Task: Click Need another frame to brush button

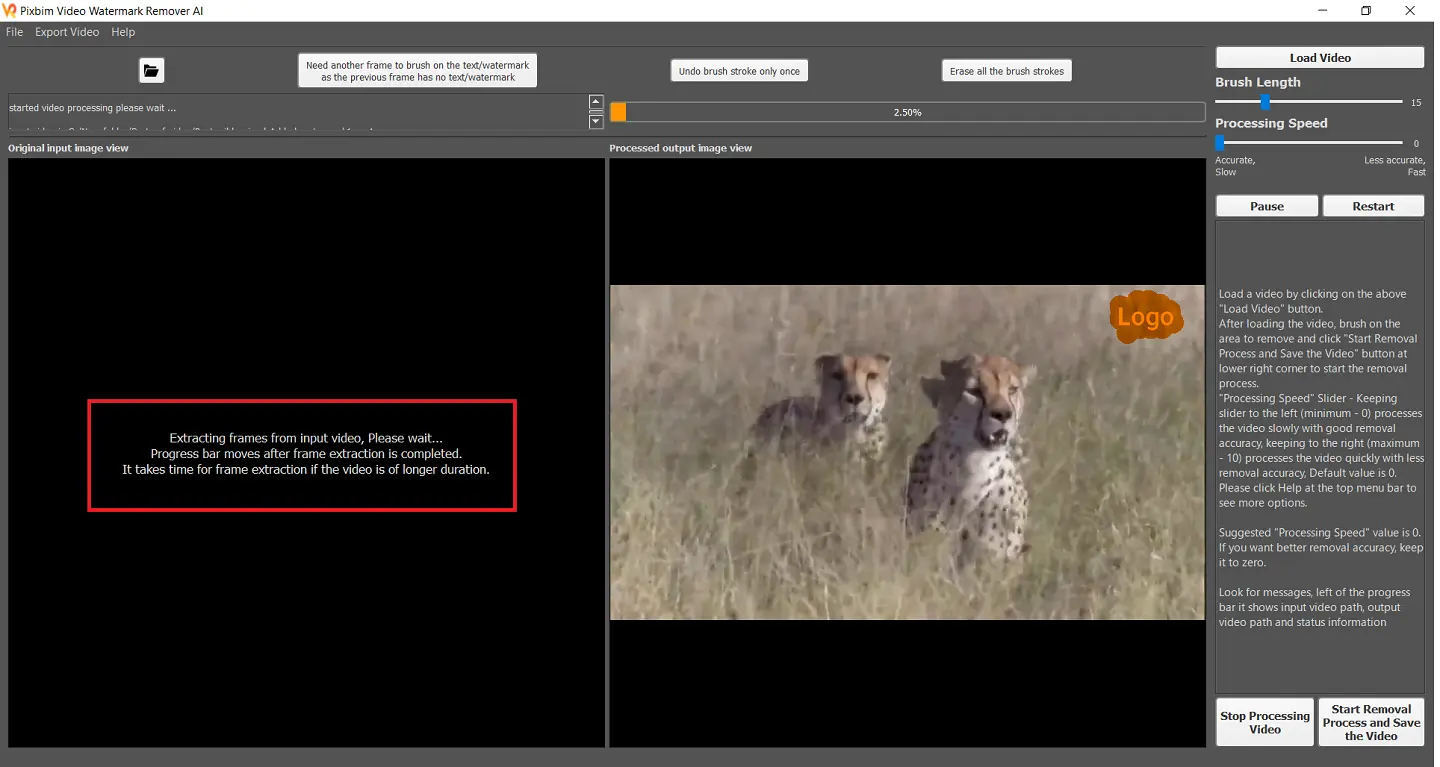Action: [418, 71]
